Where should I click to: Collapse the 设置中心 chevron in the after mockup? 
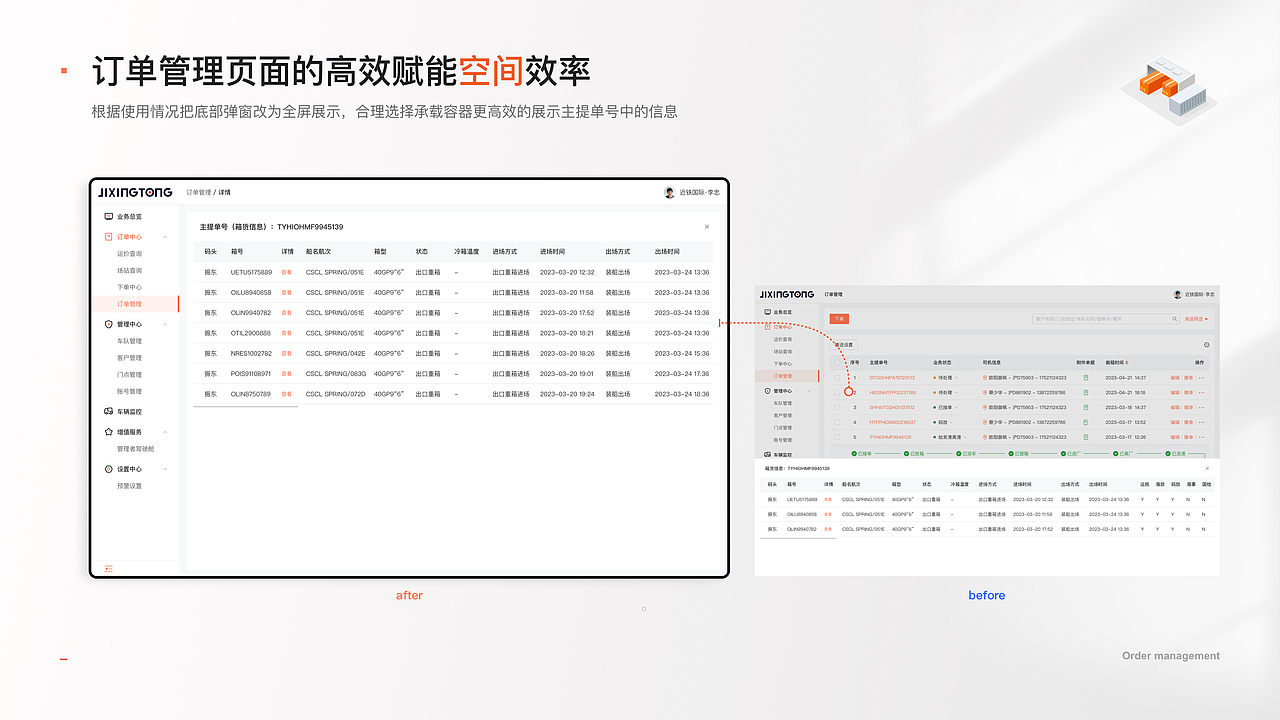coord(165,469)
